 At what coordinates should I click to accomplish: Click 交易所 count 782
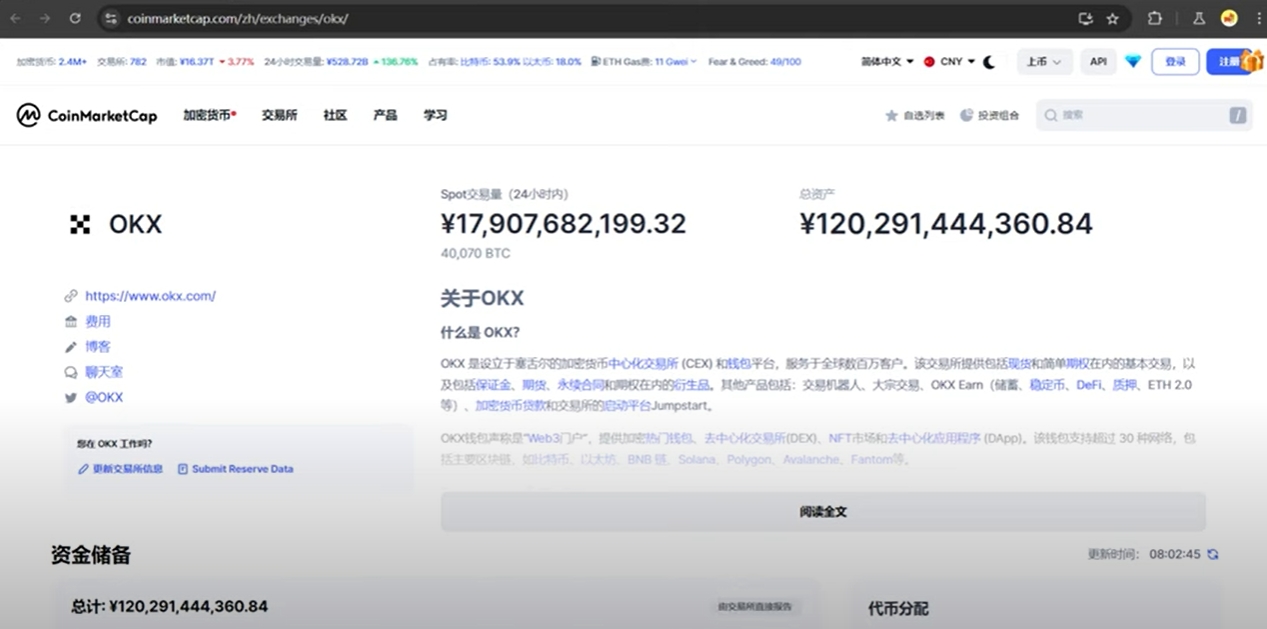click(138, 62)
